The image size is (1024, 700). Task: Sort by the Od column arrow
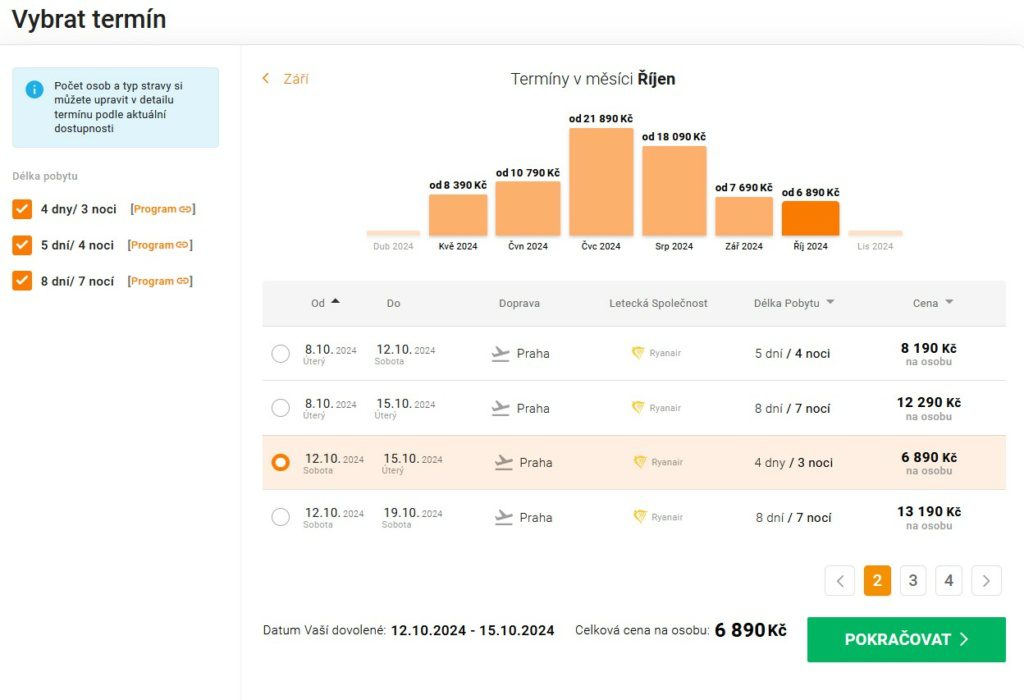coord(336,301)
